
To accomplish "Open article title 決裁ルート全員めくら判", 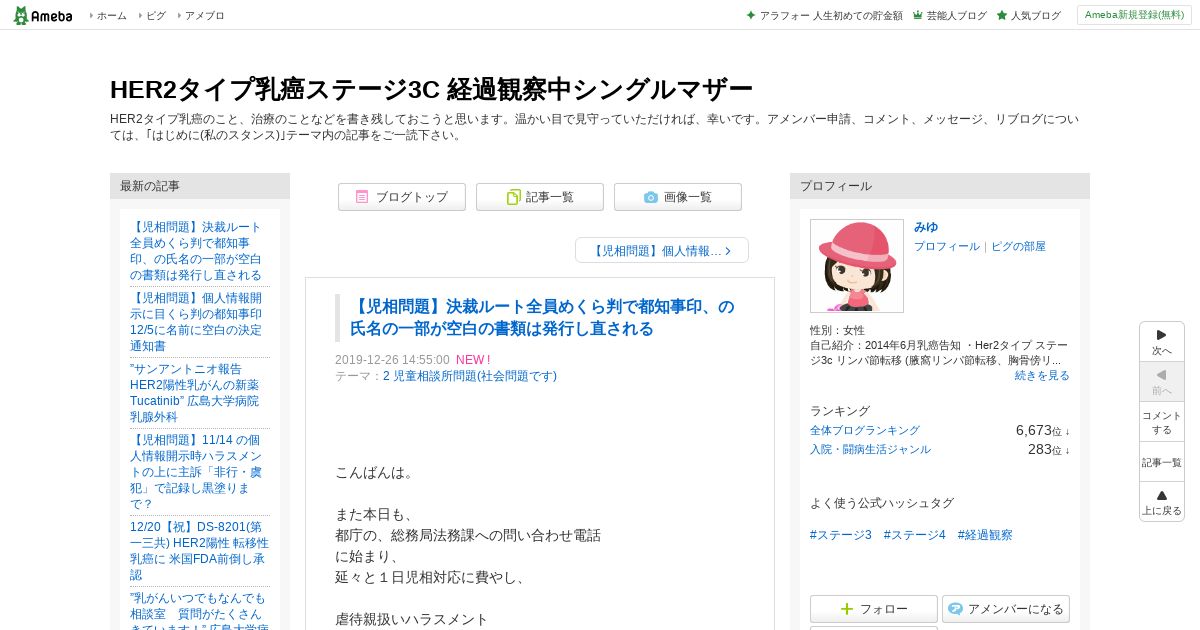I will 542,317.
